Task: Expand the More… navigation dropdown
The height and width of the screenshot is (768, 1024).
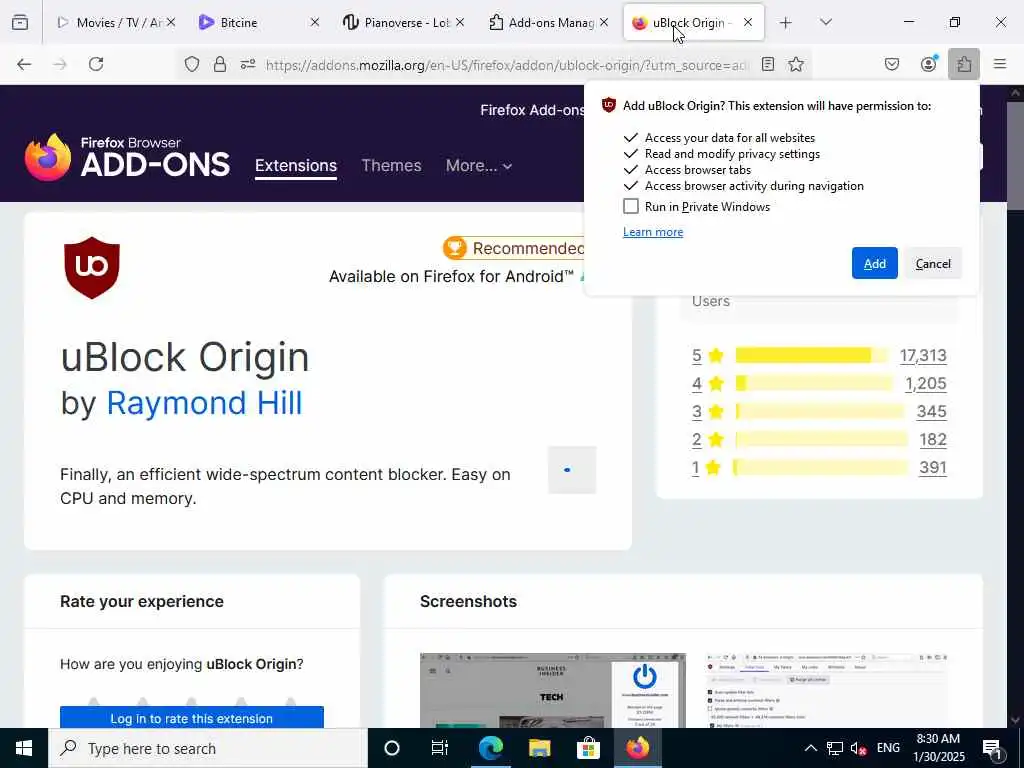Action: (479, 166)
